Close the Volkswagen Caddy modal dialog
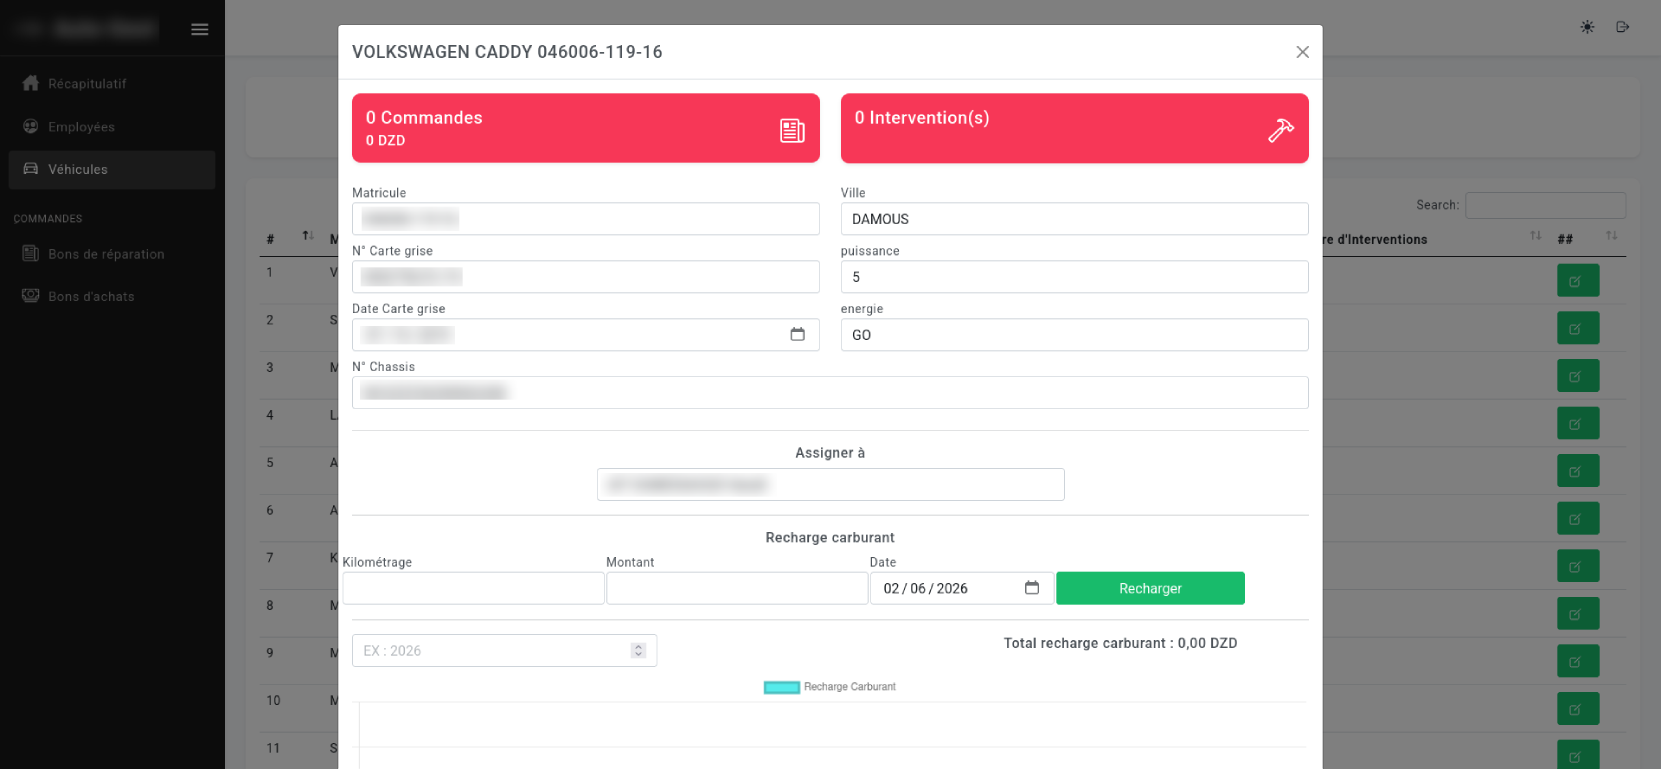1661x769 pixels. coord(1302,52)
